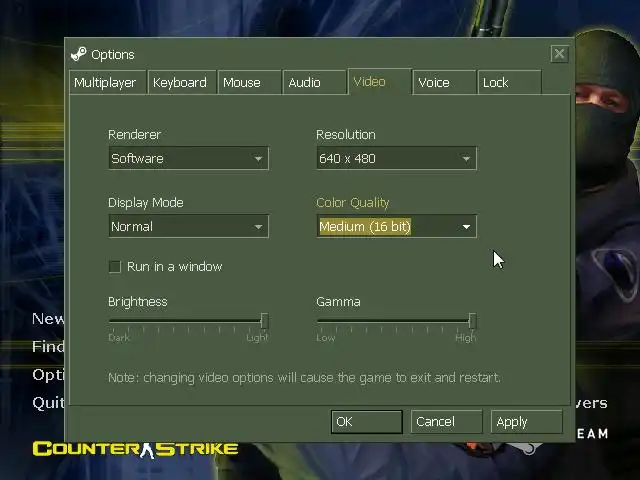This screenshot has height=480, width=640.
Task: Click the Renderer label
Action: 134,135
